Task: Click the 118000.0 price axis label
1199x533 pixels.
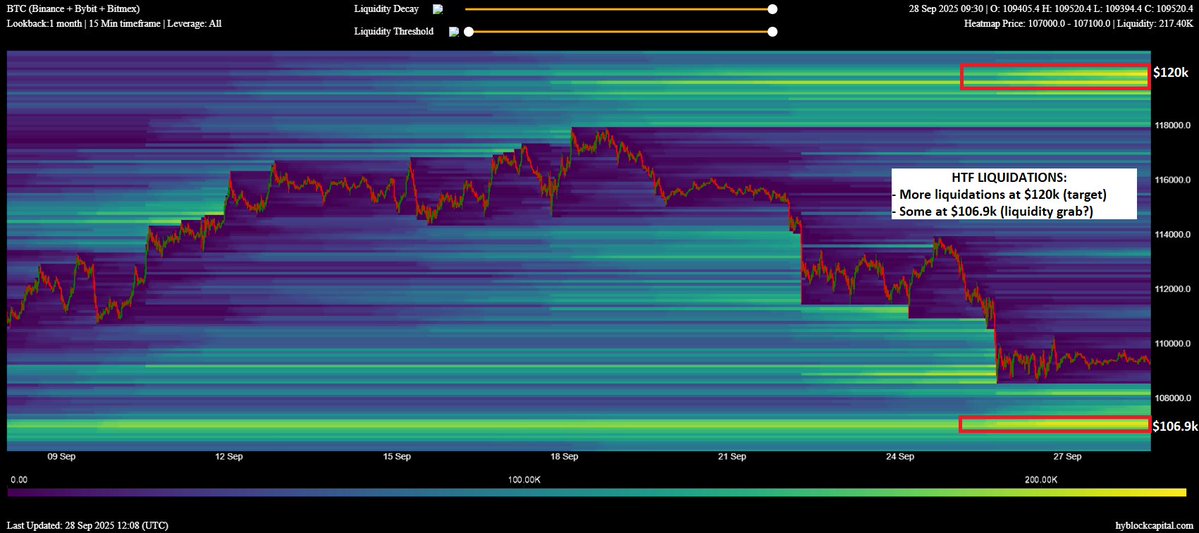Action: (x=1174, y=126)
